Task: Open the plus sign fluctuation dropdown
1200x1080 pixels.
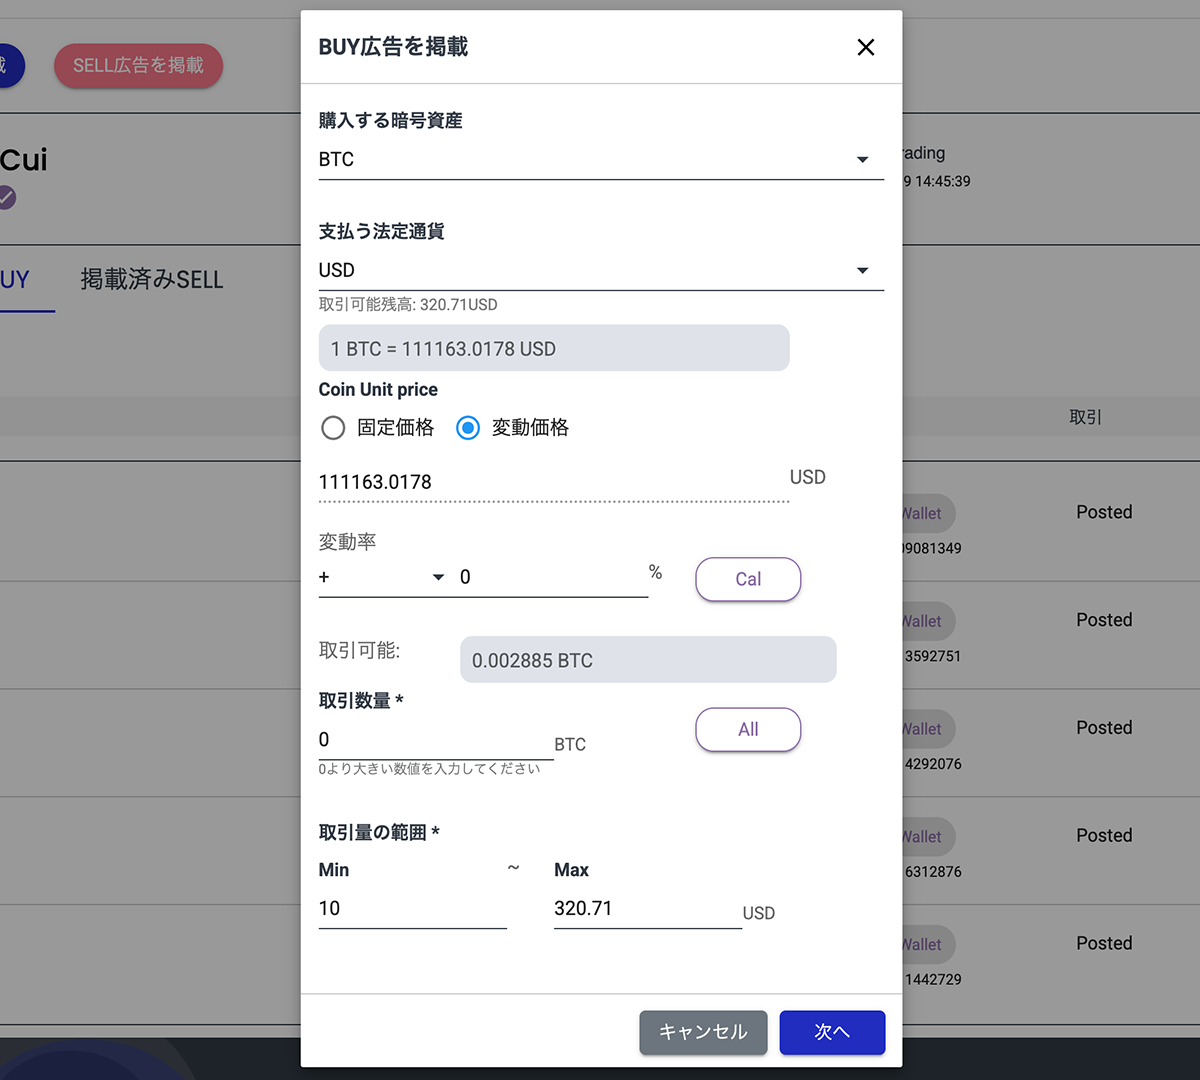Action: 381,577
